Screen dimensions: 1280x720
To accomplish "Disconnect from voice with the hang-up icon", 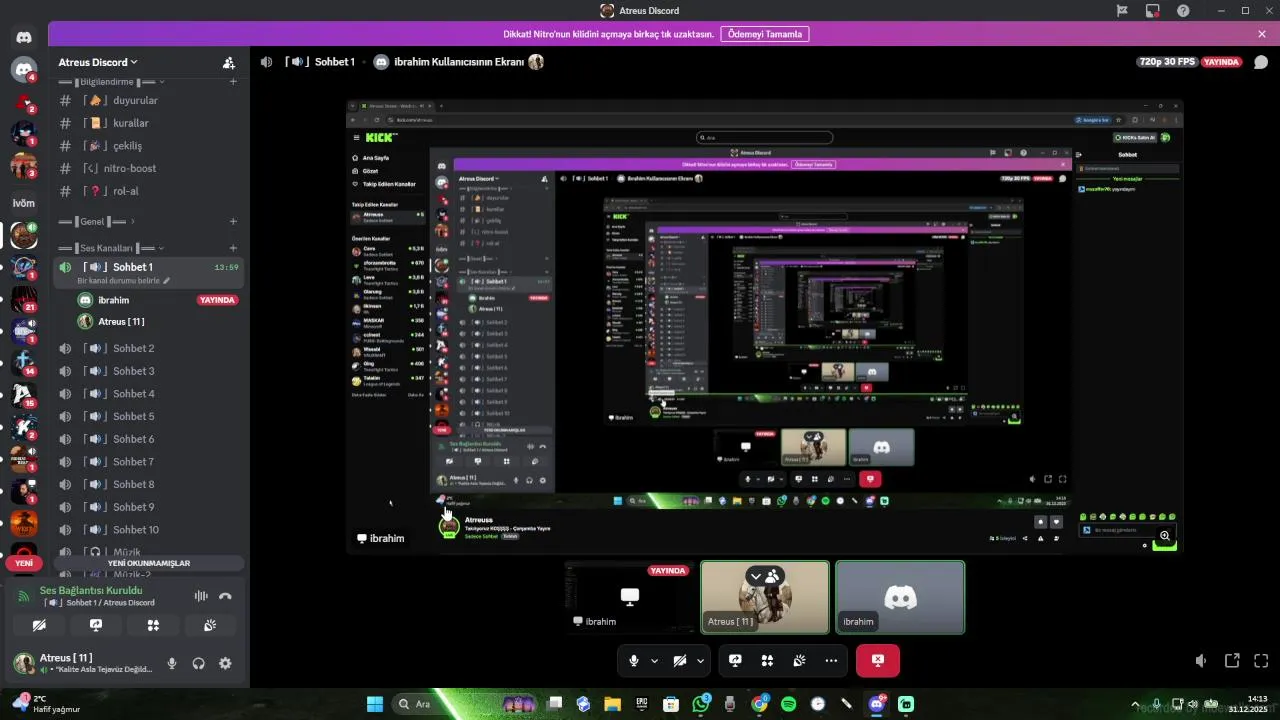I will pyautogui.click(x=226, y=596).
